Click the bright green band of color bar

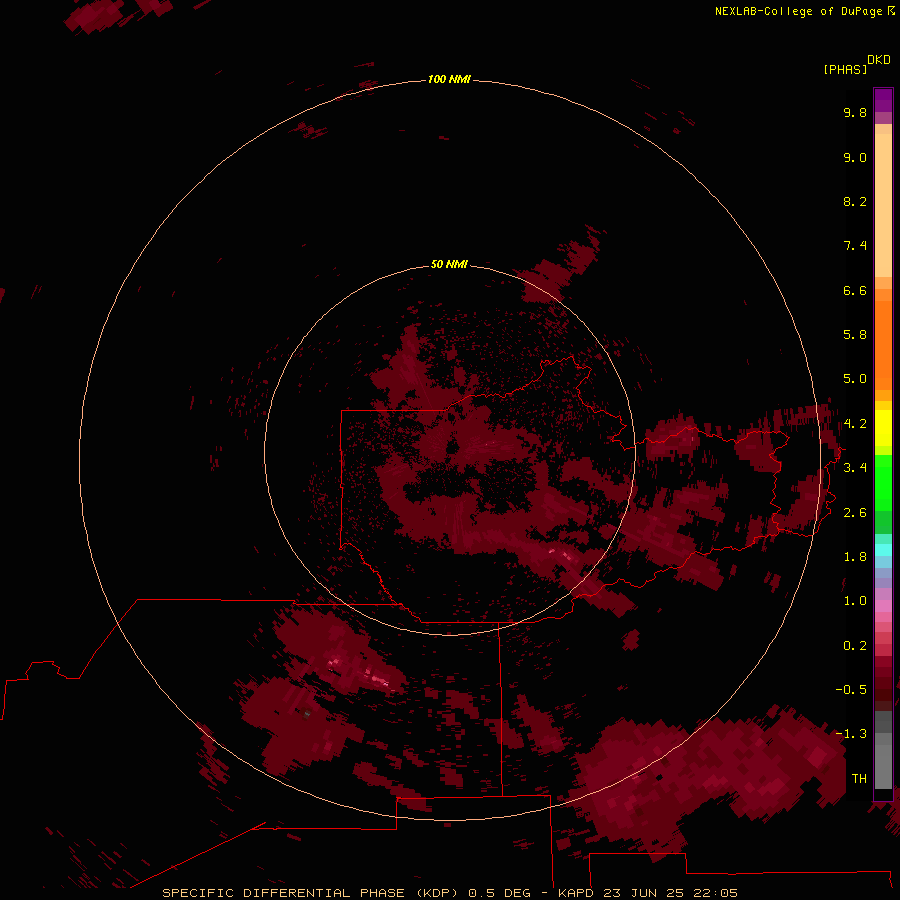tap(883, 482)
